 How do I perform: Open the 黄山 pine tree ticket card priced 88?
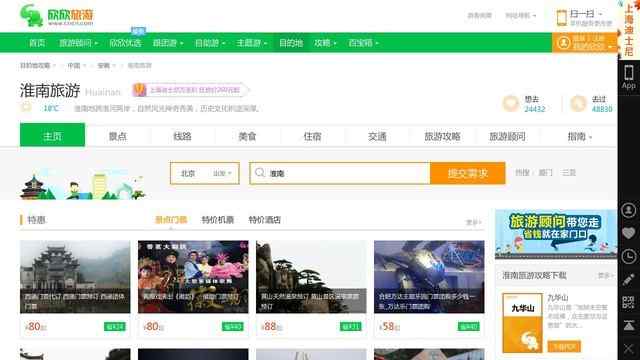click(x=311, y=288)
